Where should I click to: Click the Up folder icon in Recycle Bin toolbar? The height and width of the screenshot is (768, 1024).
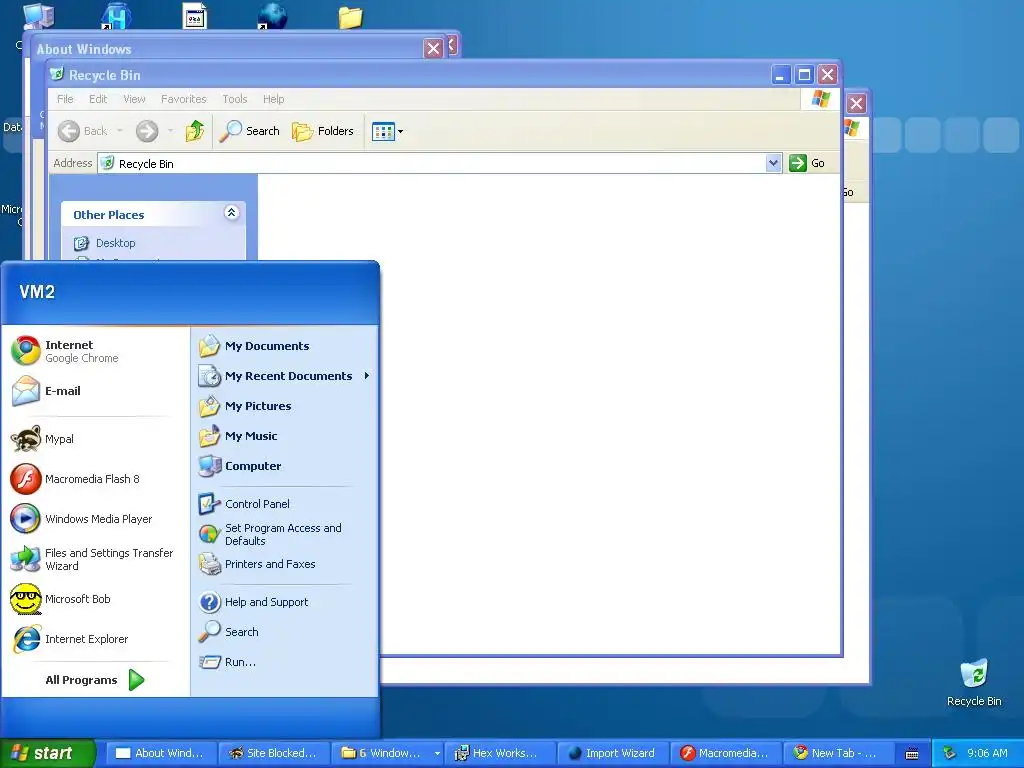pyautogui.click(x=195, y=131)
